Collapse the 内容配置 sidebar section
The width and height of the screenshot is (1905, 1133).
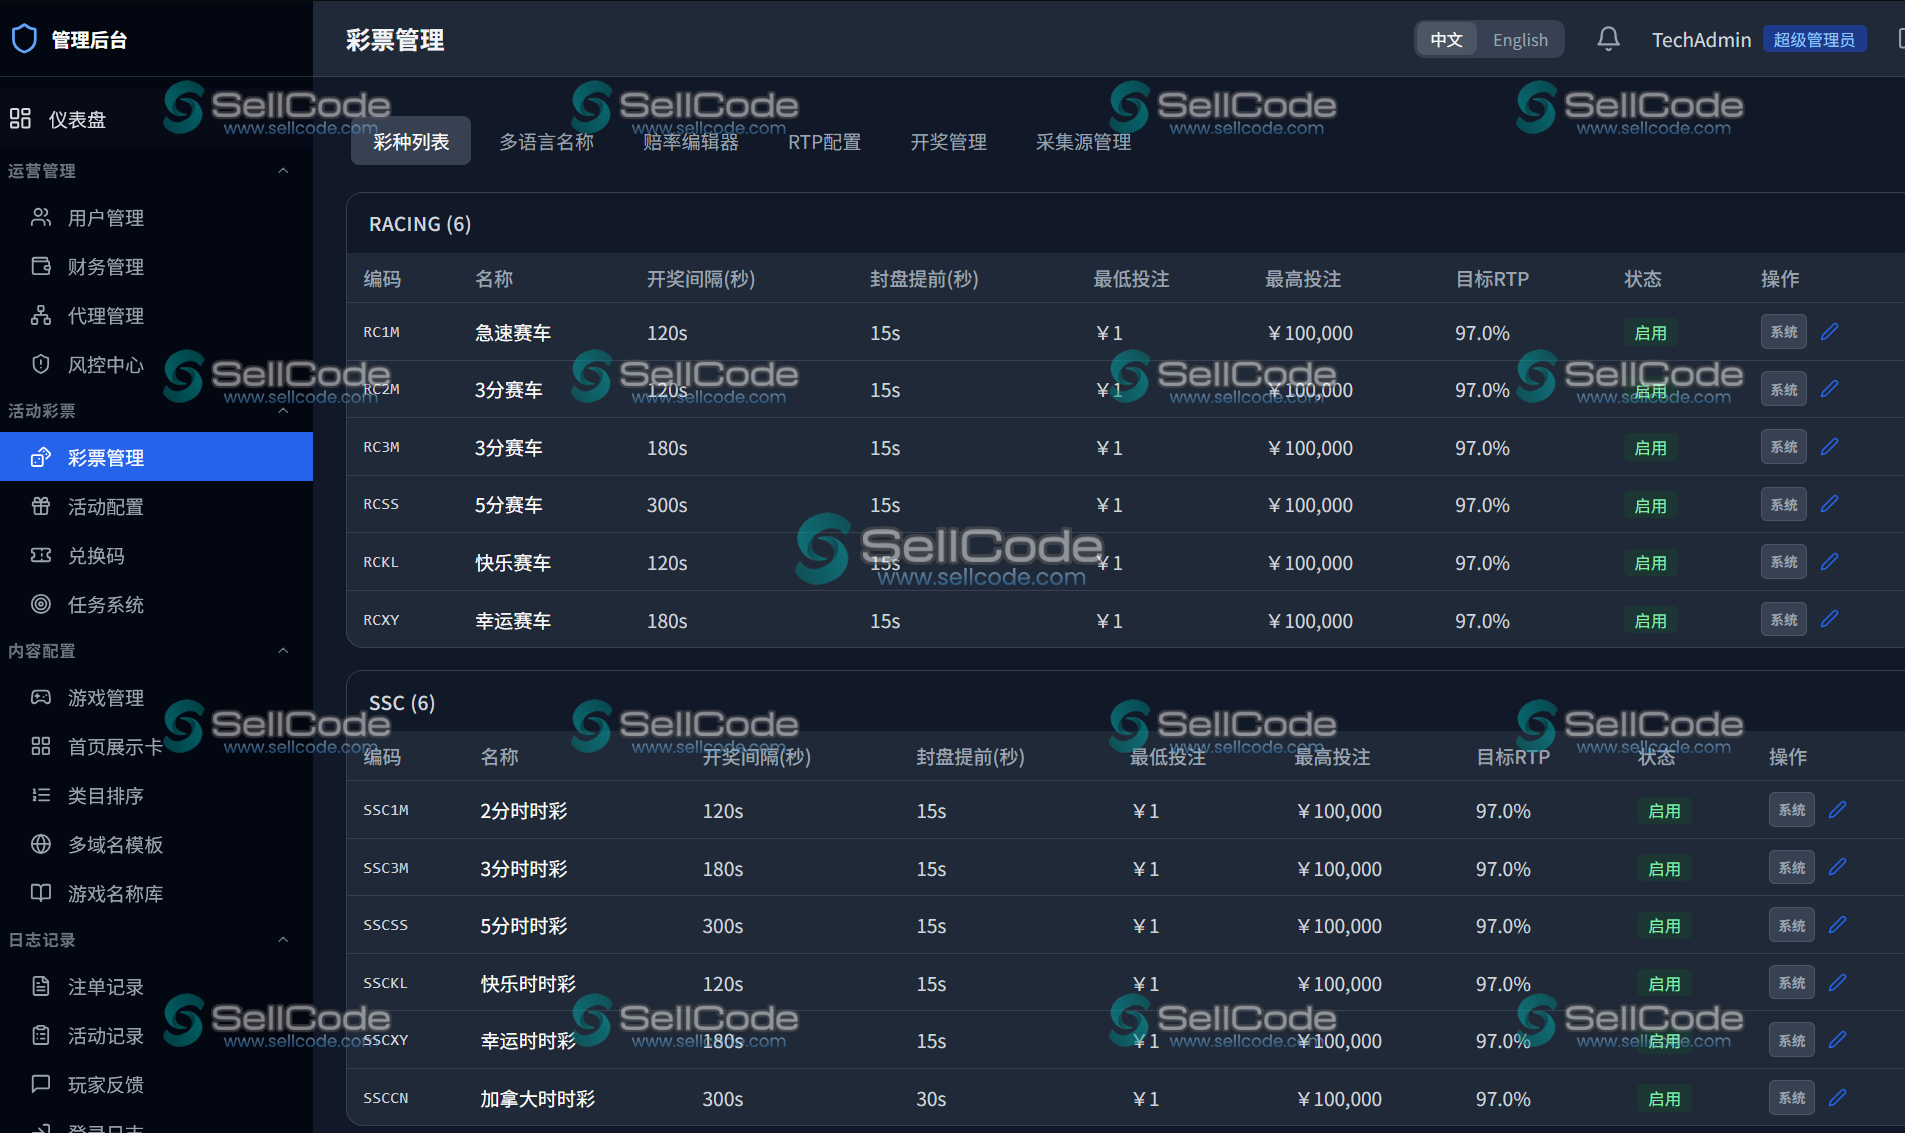[x=283, y=651]
